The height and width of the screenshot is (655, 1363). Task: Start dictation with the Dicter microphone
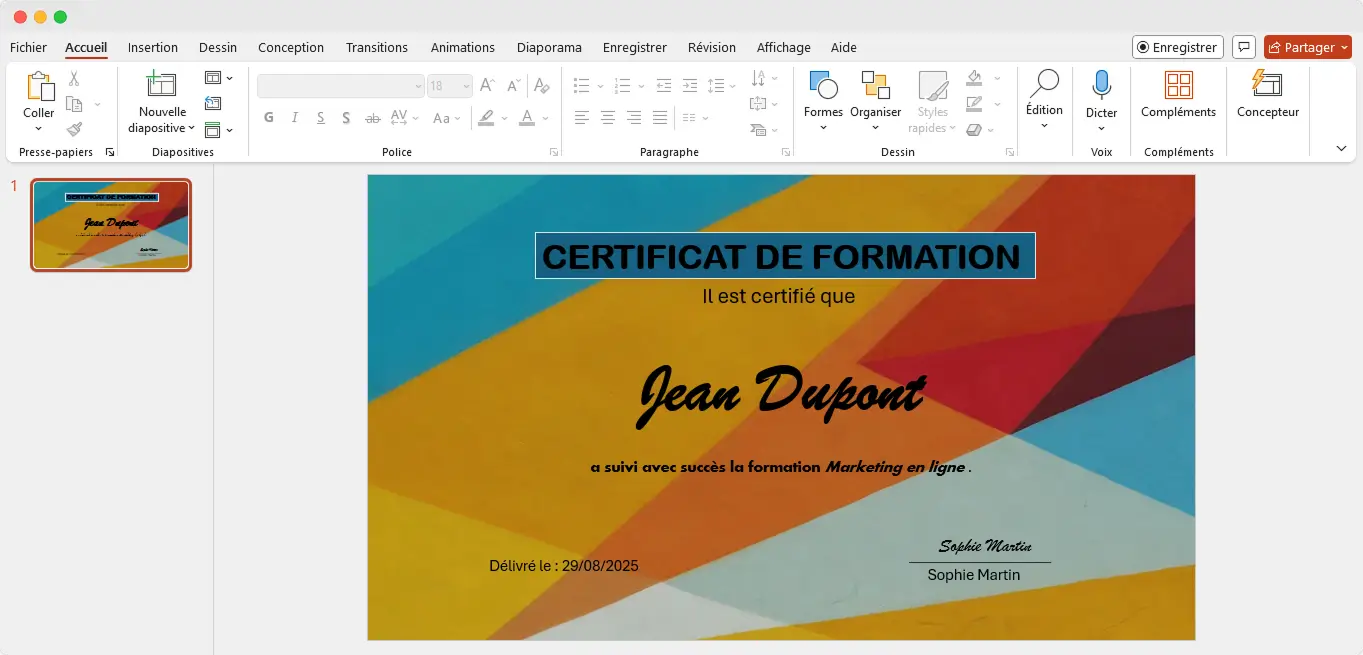[1101, 85]
